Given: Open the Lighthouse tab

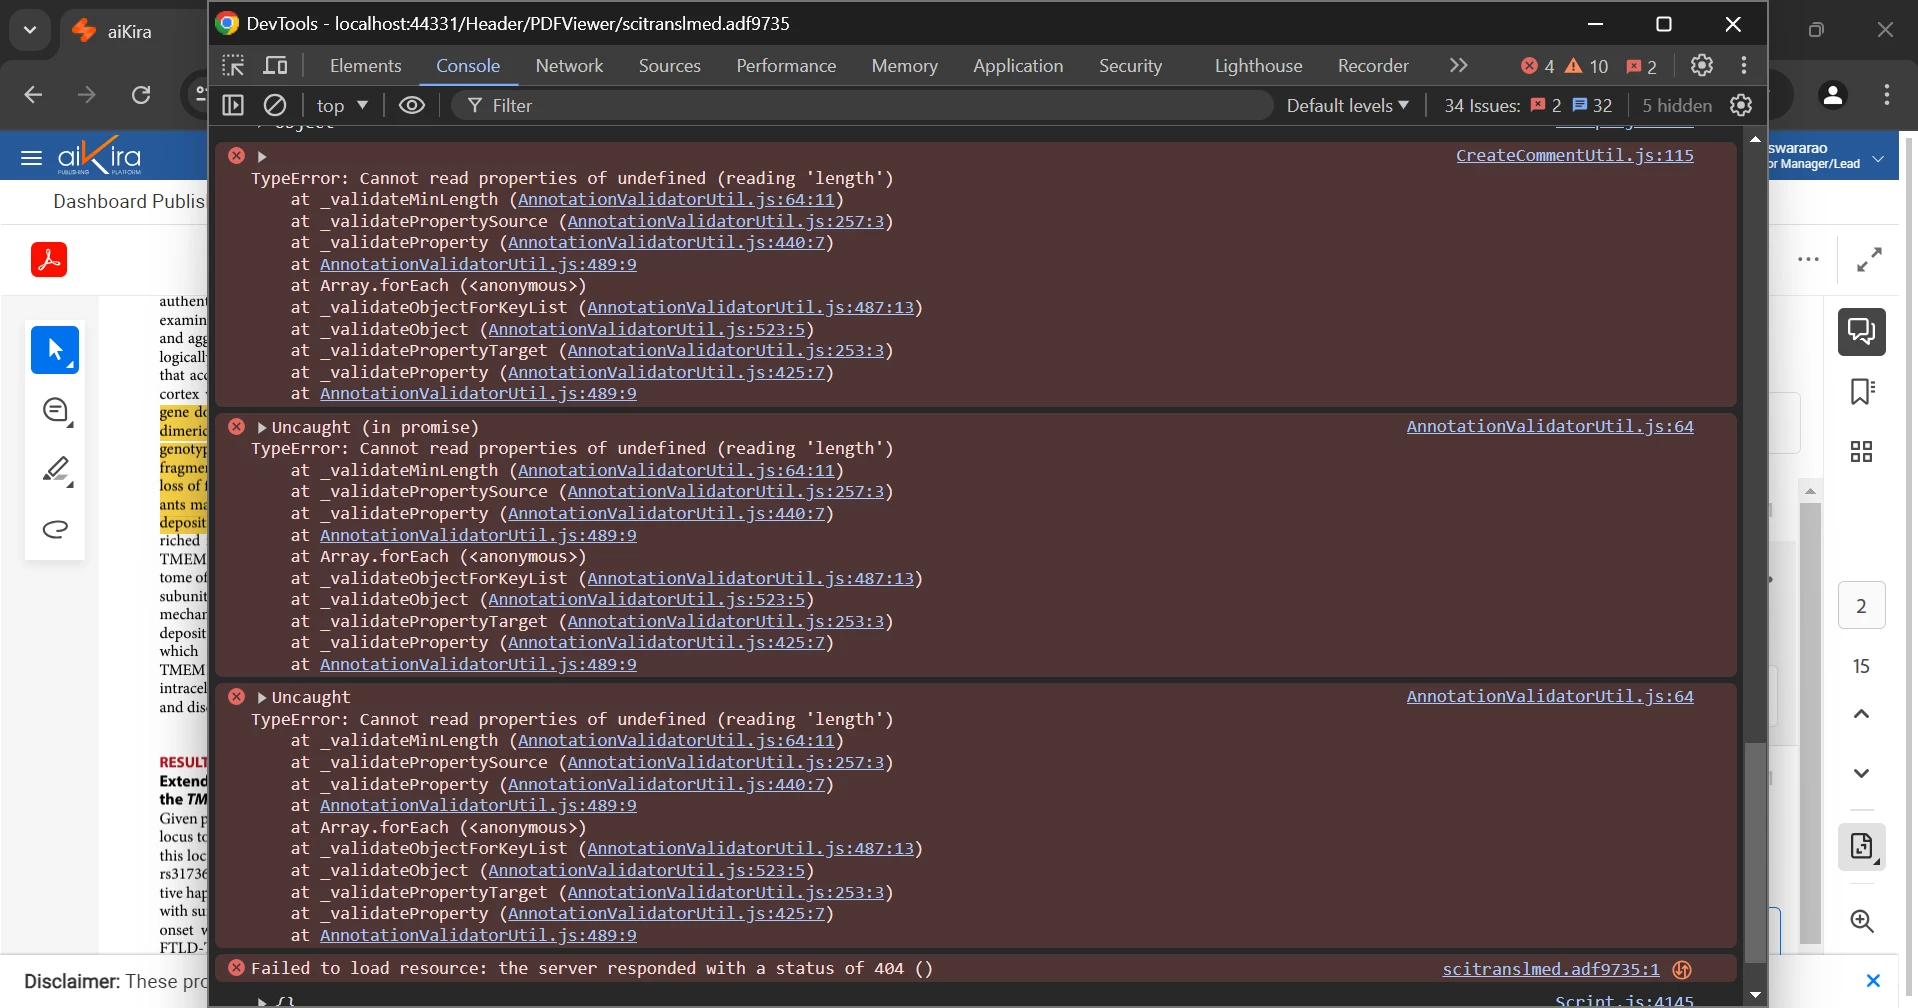Looking at the screenshot, I should [1258, 66].
